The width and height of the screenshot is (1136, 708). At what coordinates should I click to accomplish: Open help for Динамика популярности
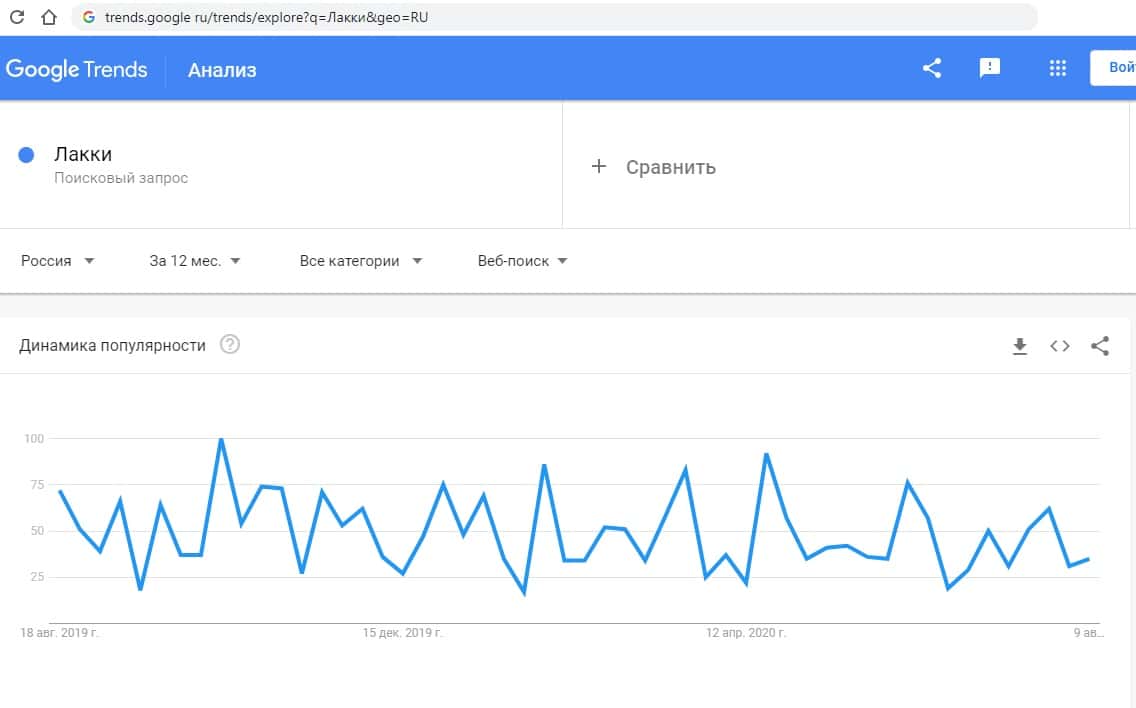click(x=230, y=345)
